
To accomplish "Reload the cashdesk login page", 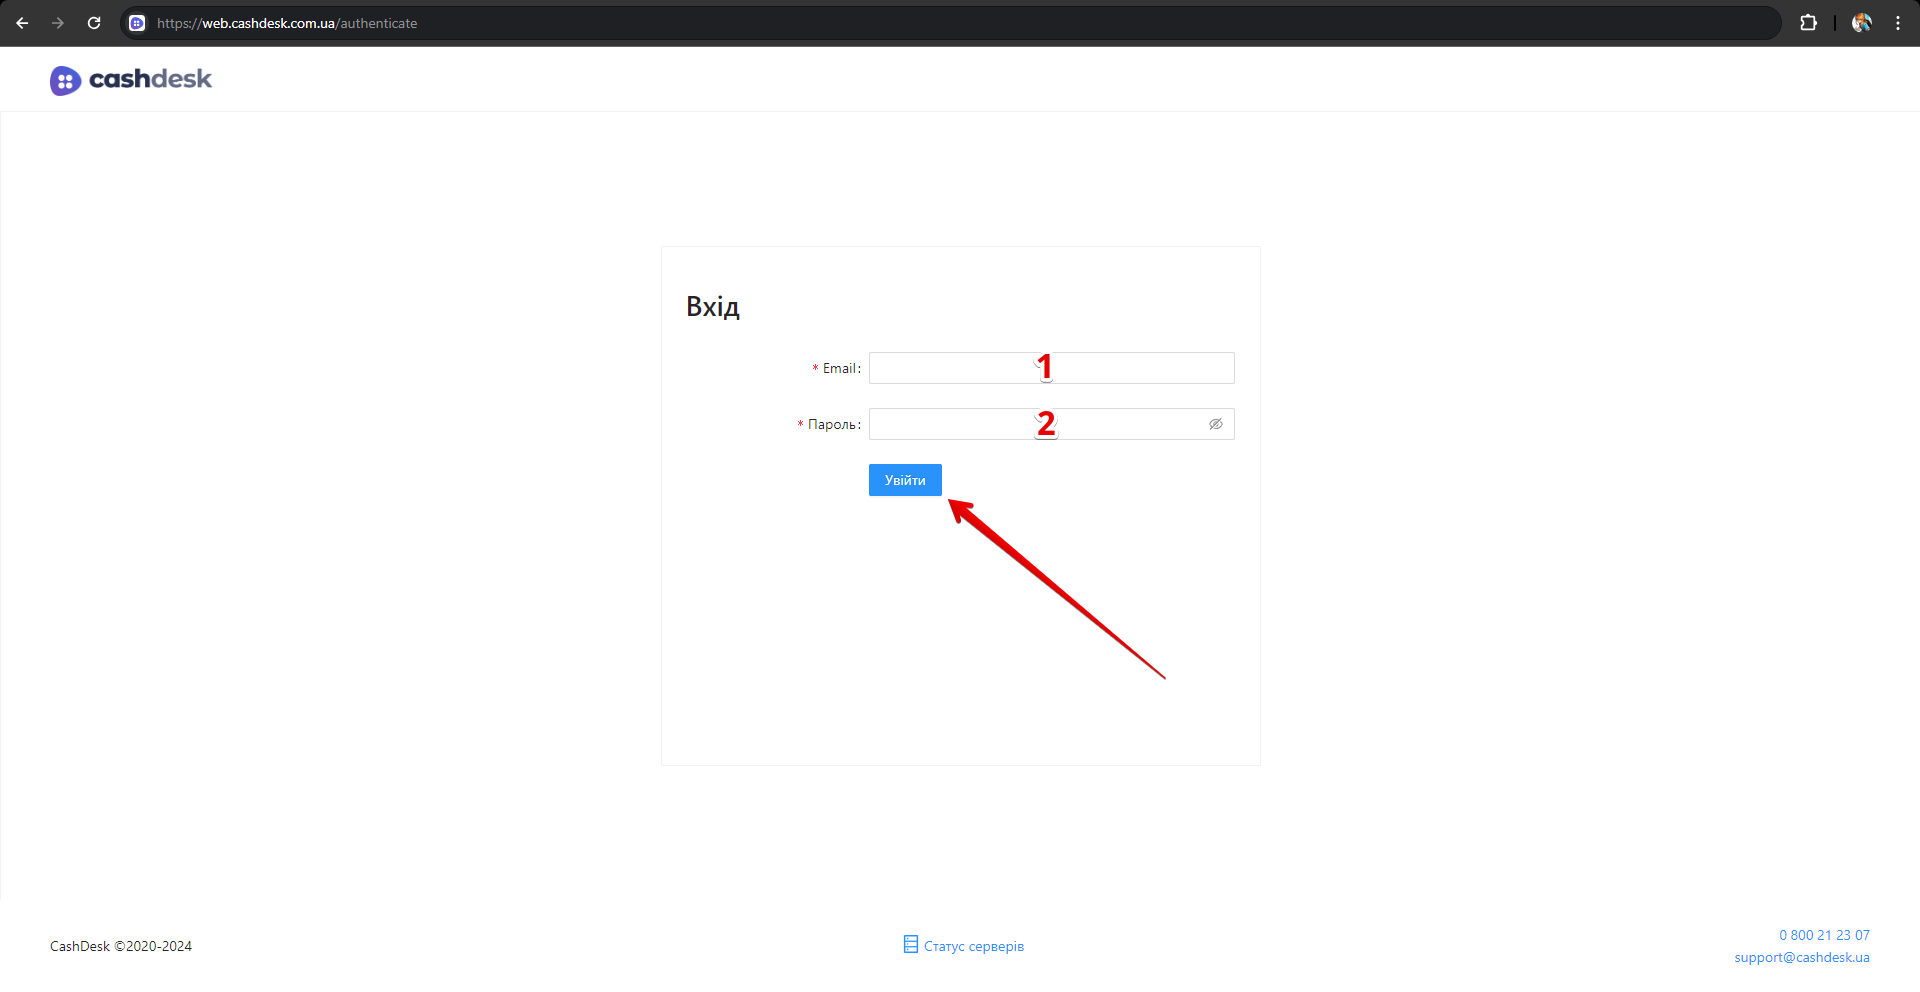I will (x=94, y=23).
